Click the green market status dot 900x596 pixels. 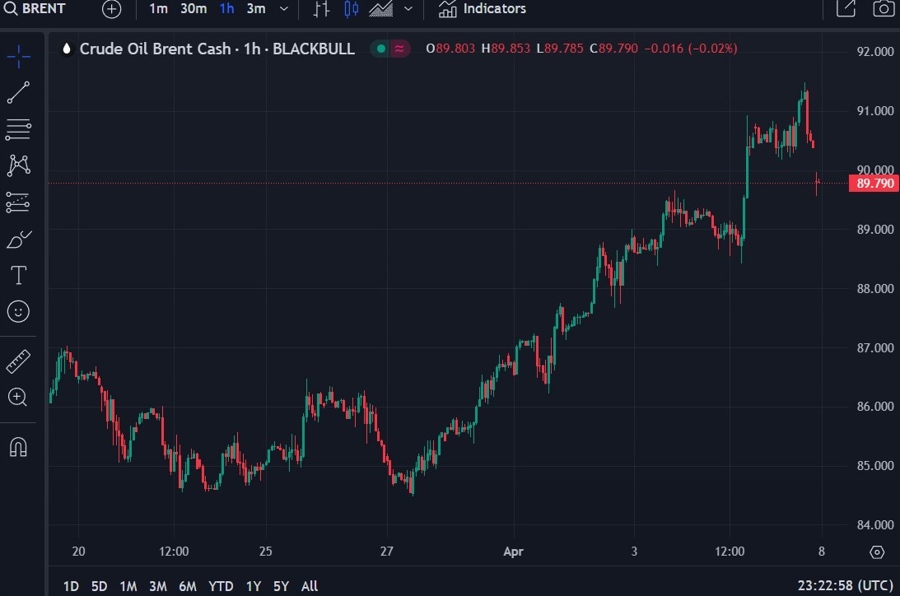(x=381, y=49)
